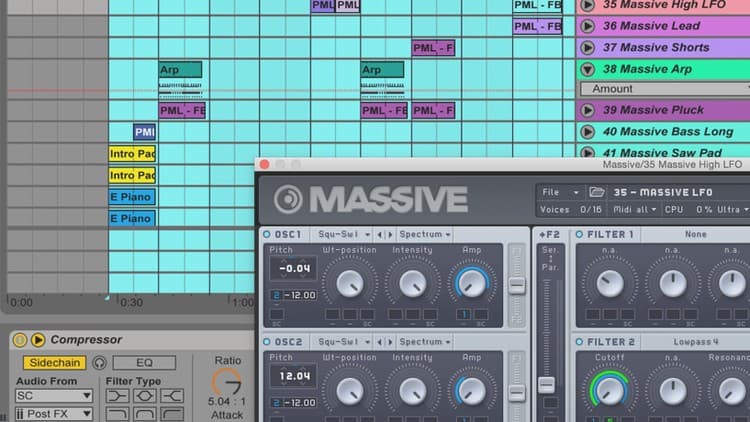Click the OSC2 Intensity knob

pyautogui.click(x=412, y=391)
